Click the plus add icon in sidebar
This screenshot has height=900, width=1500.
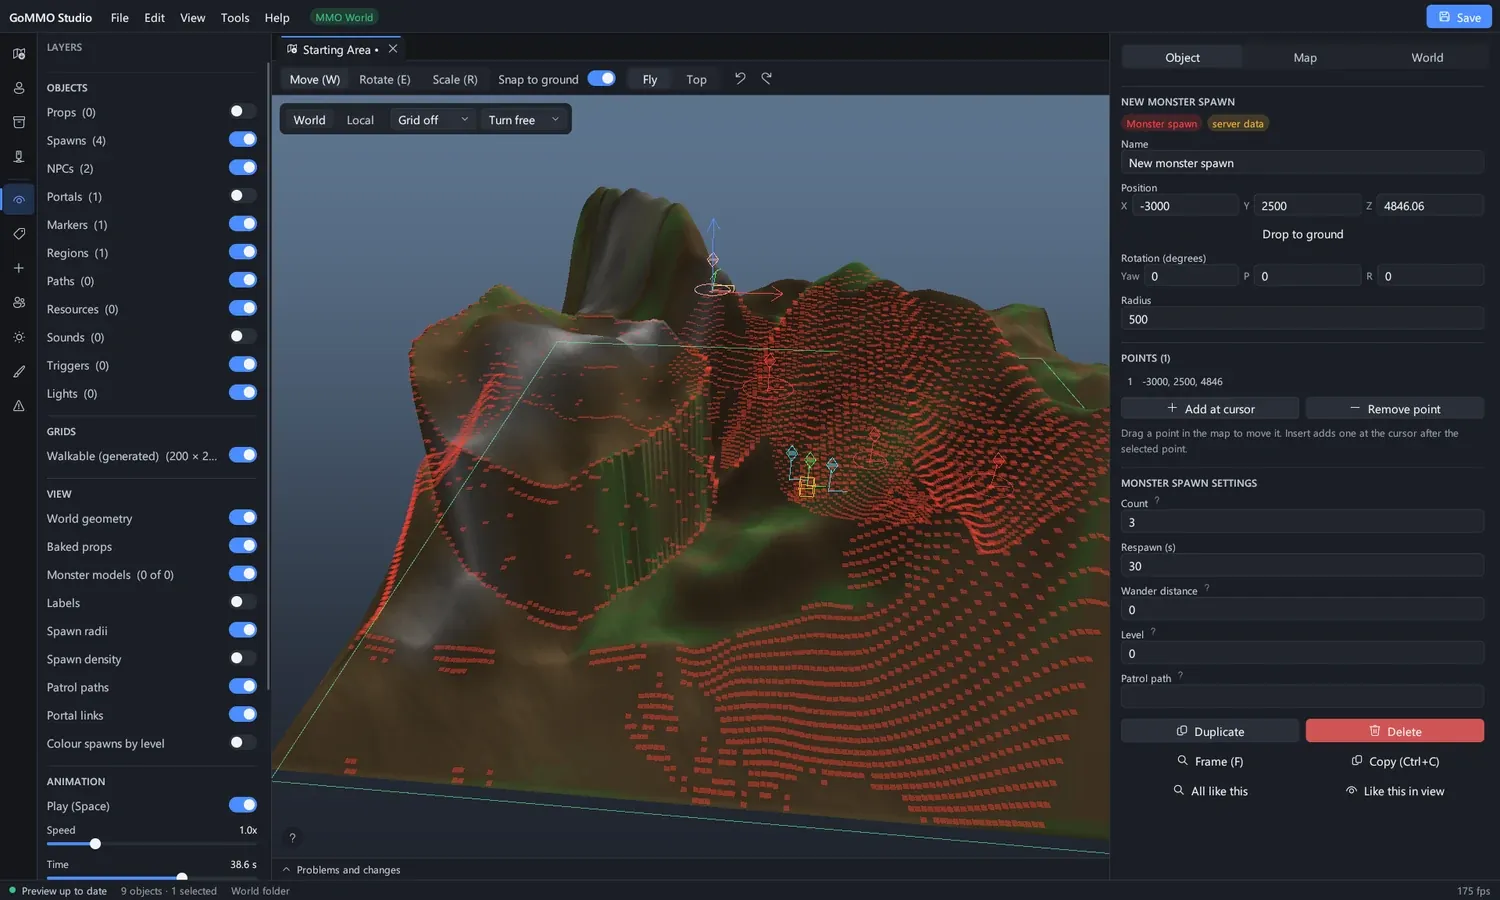[x=19, y=268]
